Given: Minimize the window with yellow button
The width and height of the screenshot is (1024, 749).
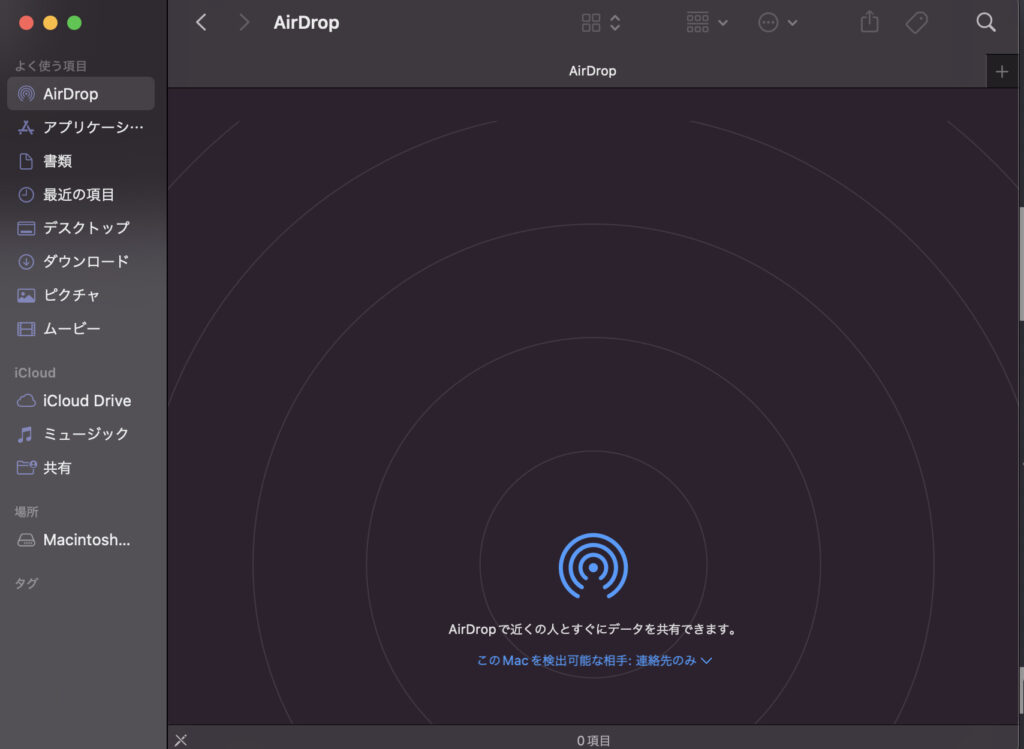Looking at the screenshot, I should tap(50, 23).
